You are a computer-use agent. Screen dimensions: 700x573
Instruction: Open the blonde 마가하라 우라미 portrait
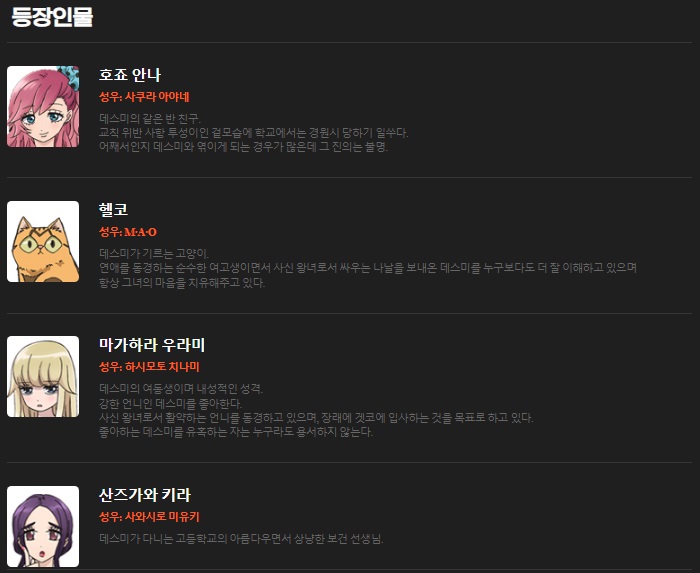pos(43,377)
